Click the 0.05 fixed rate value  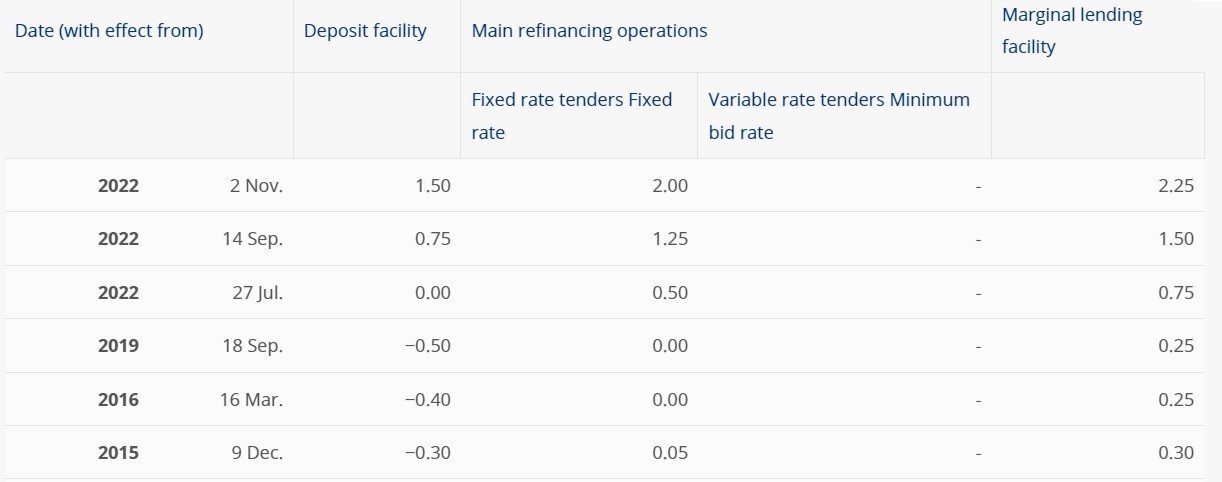click(669, 453)
